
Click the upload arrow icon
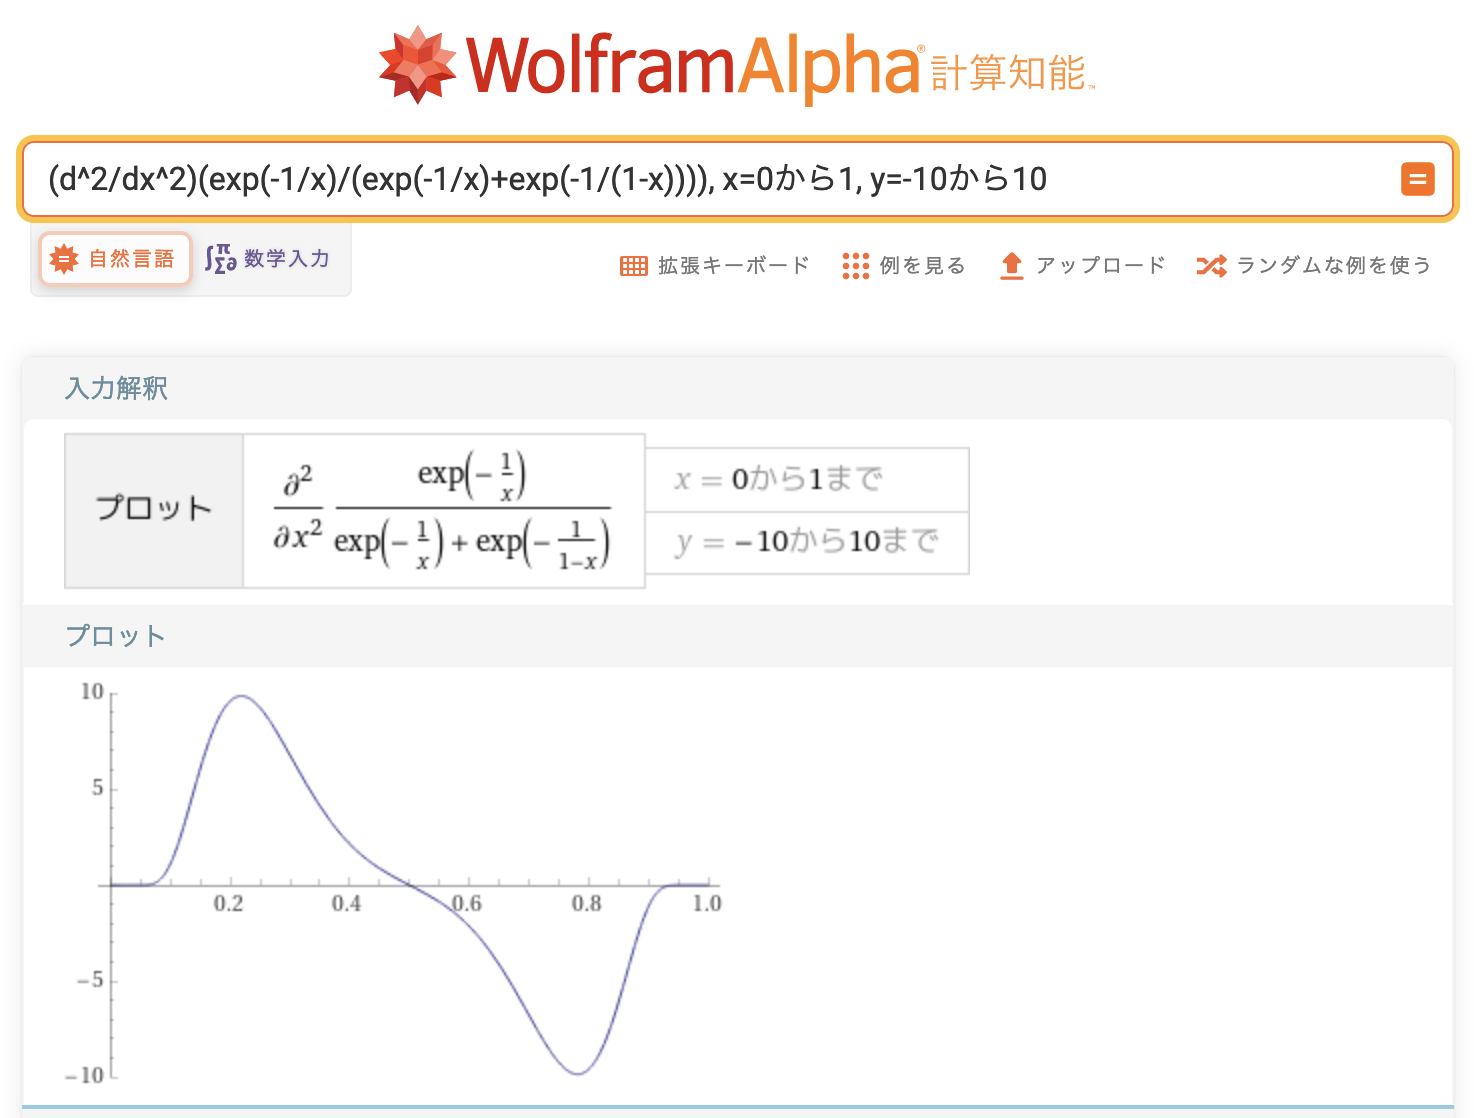point(1011,266)
